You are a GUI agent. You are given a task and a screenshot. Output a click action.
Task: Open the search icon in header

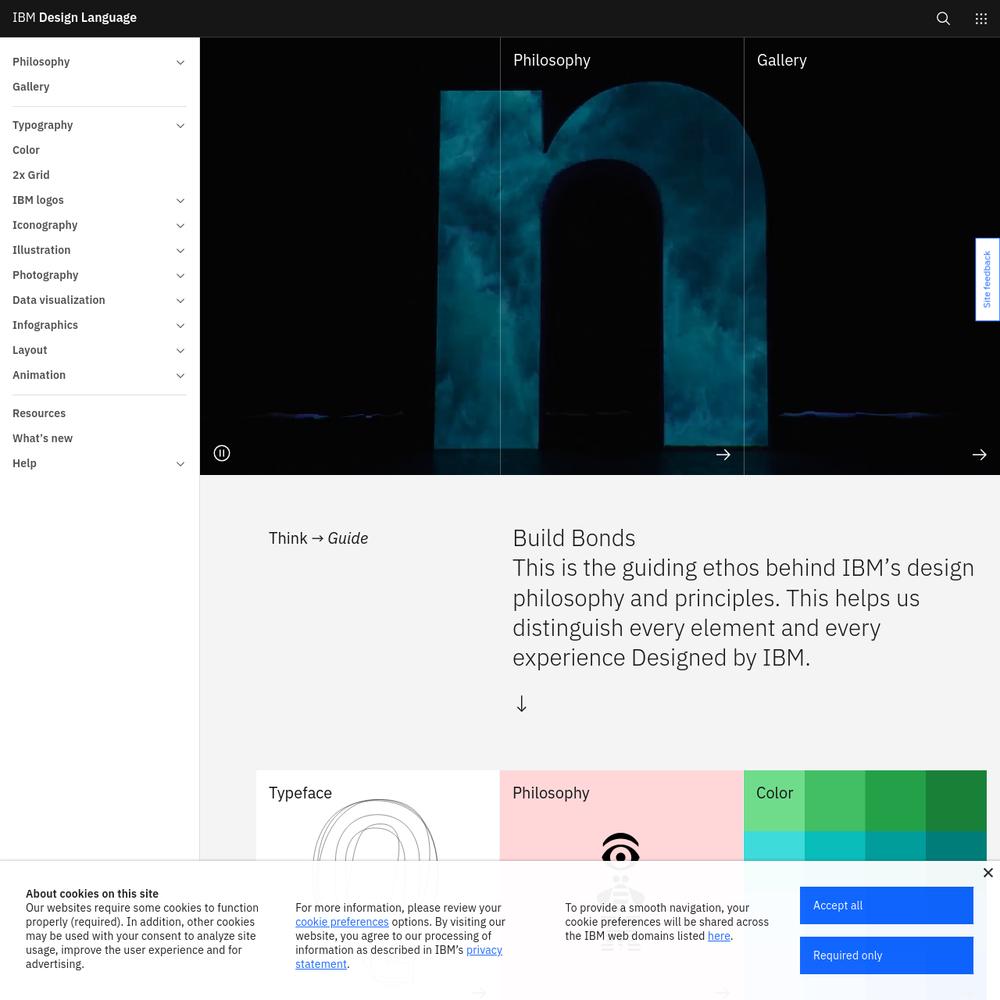coord(943,18)
